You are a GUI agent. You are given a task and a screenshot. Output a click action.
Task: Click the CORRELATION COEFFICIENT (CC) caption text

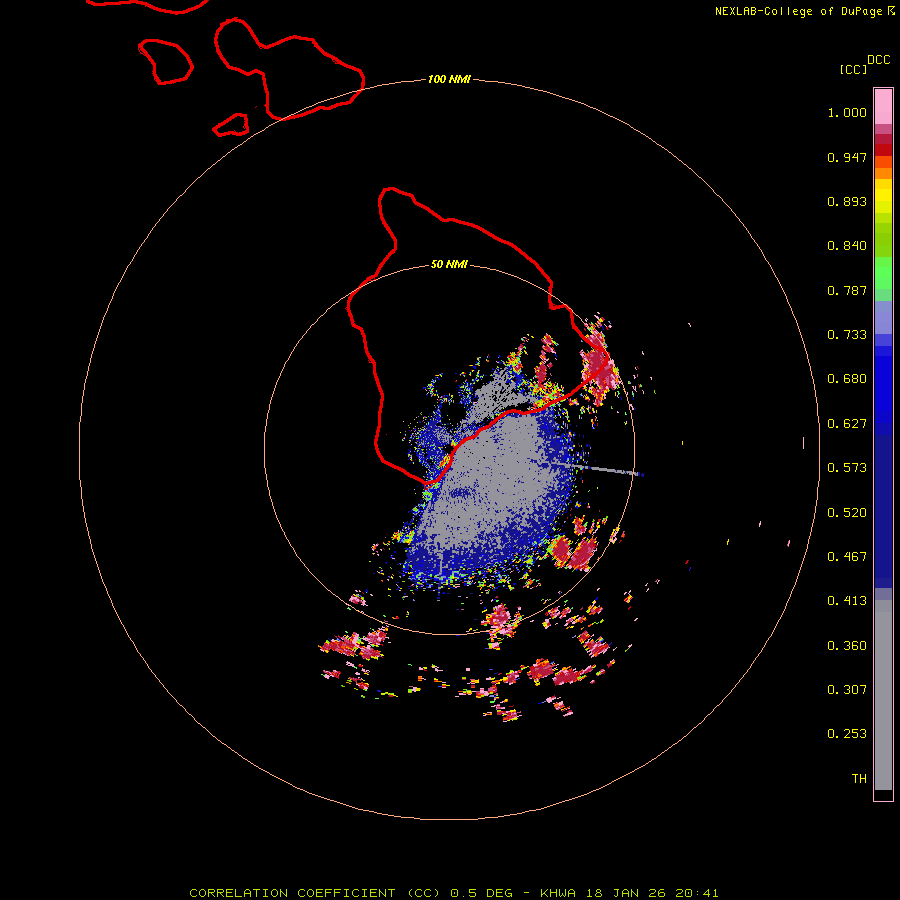316,893
